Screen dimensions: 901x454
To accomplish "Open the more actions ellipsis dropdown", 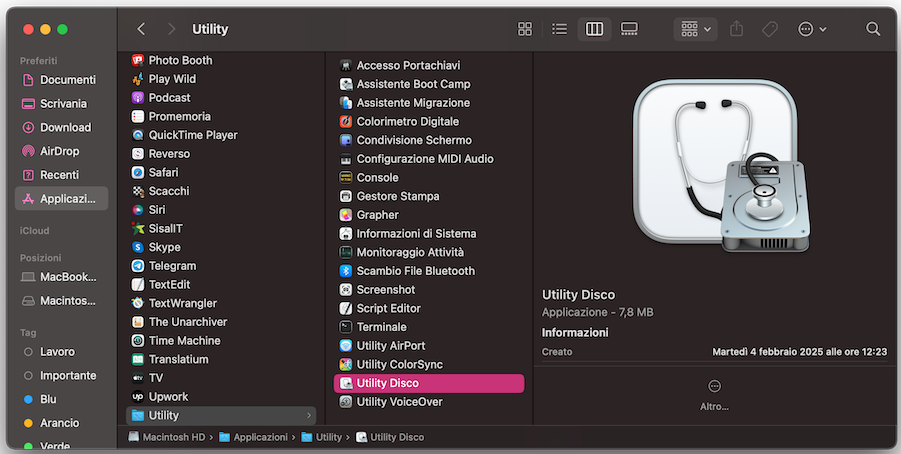I will point(812,29).
